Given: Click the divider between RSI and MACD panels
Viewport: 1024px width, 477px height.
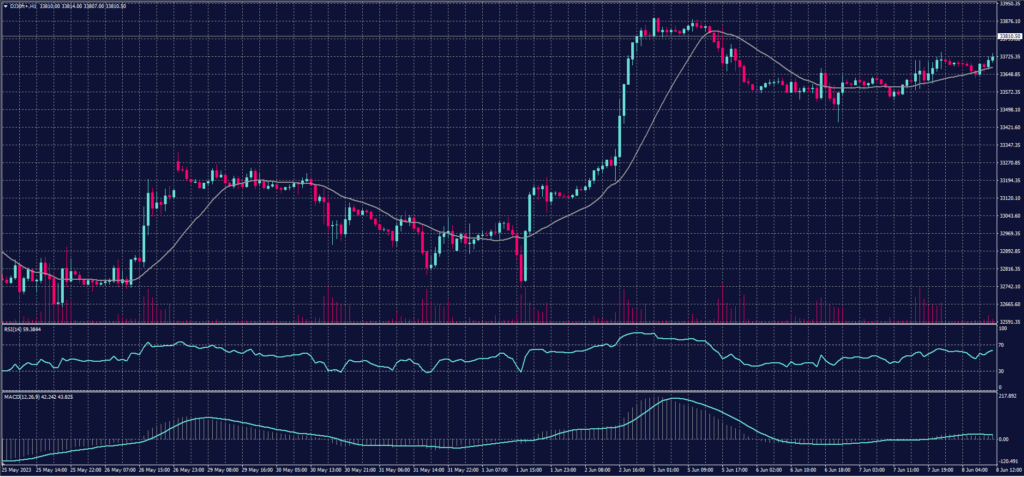Looking at the screenshot, I should click(500, 391).
